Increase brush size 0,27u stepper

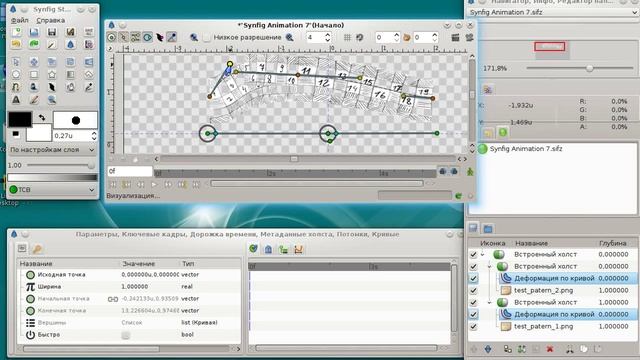(94, 133)
